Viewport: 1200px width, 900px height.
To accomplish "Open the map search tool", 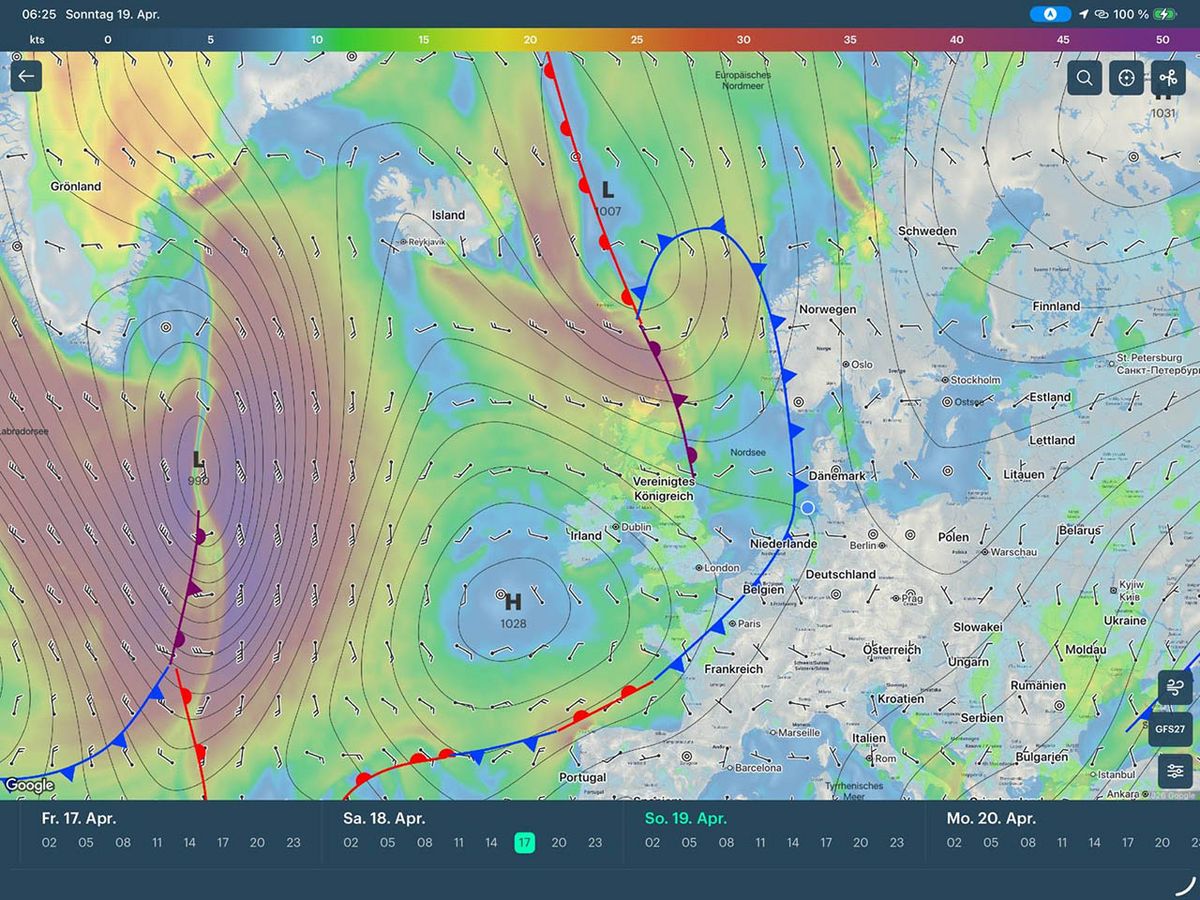I will pyautogui.click(x=1084, y=77).
